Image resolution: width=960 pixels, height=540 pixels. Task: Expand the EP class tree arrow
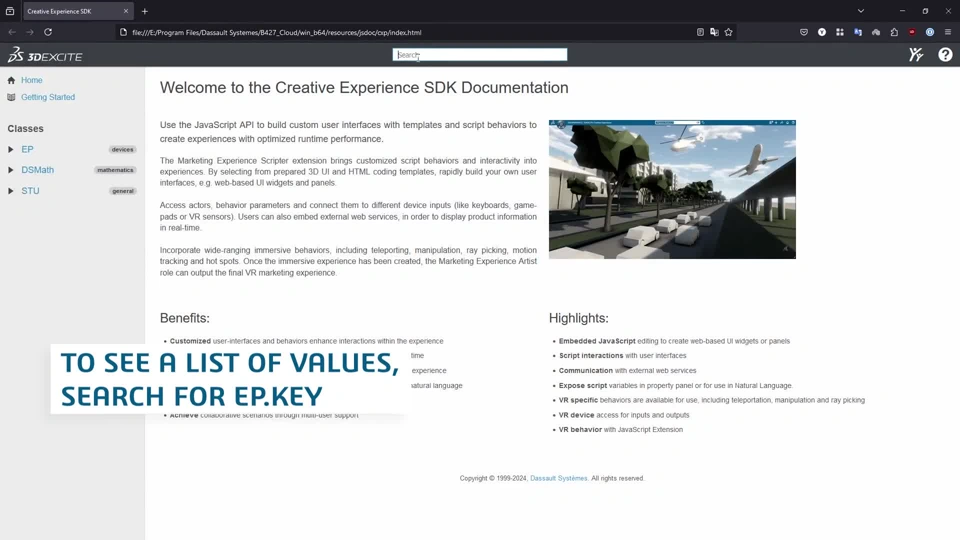[10, 149]
